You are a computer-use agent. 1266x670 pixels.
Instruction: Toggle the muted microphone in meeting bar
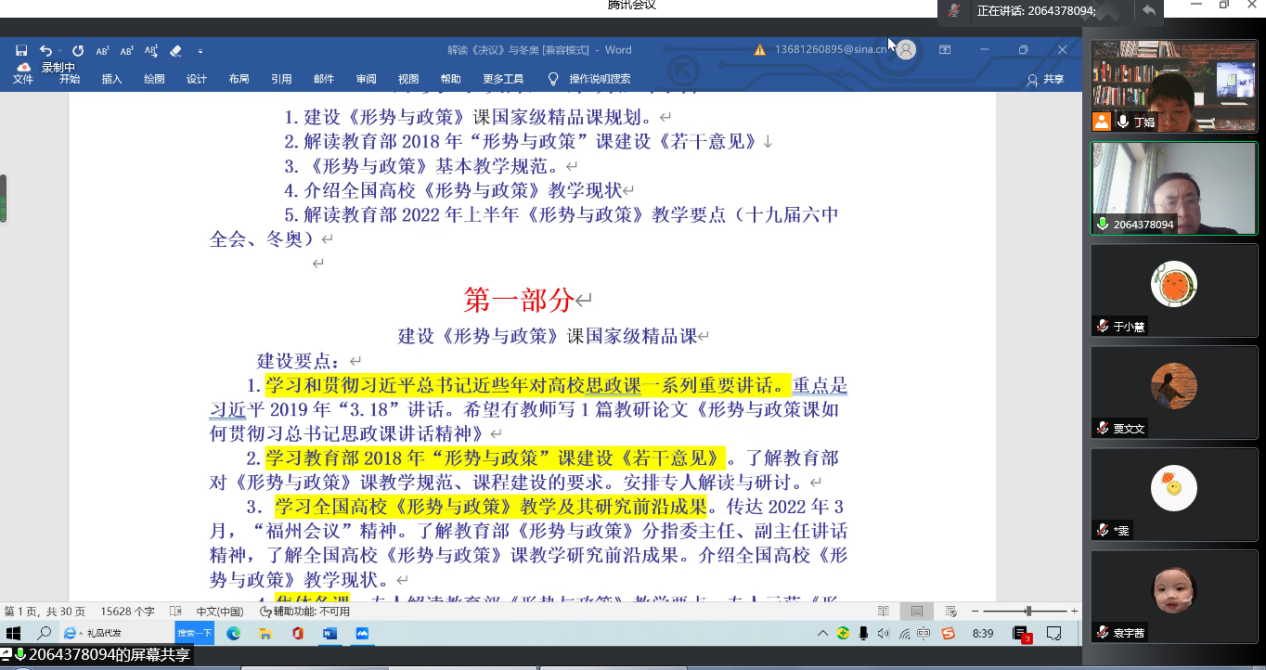tap(955, 10)
